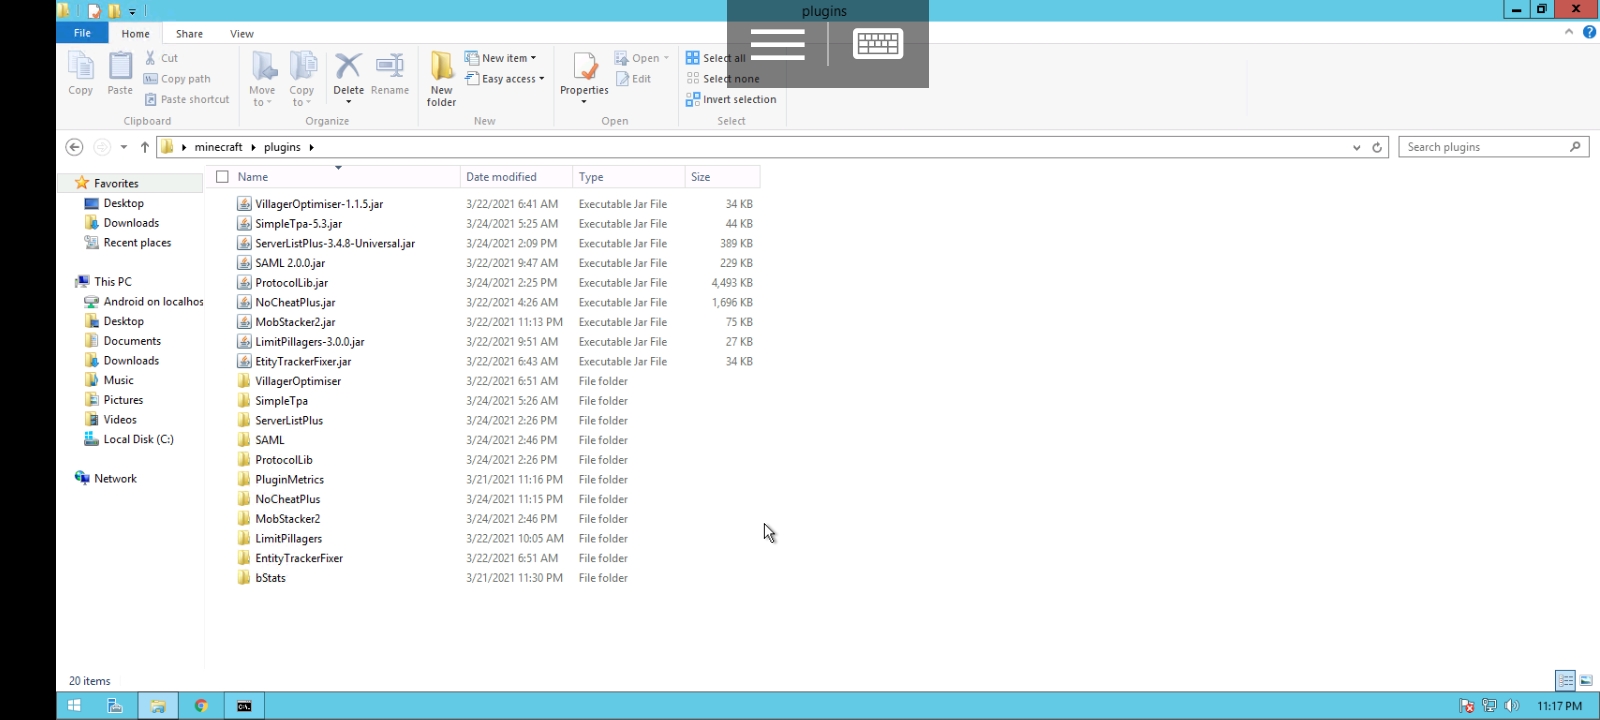Open the Share ribbon tab
The image size is (1600, 720).
189,34
